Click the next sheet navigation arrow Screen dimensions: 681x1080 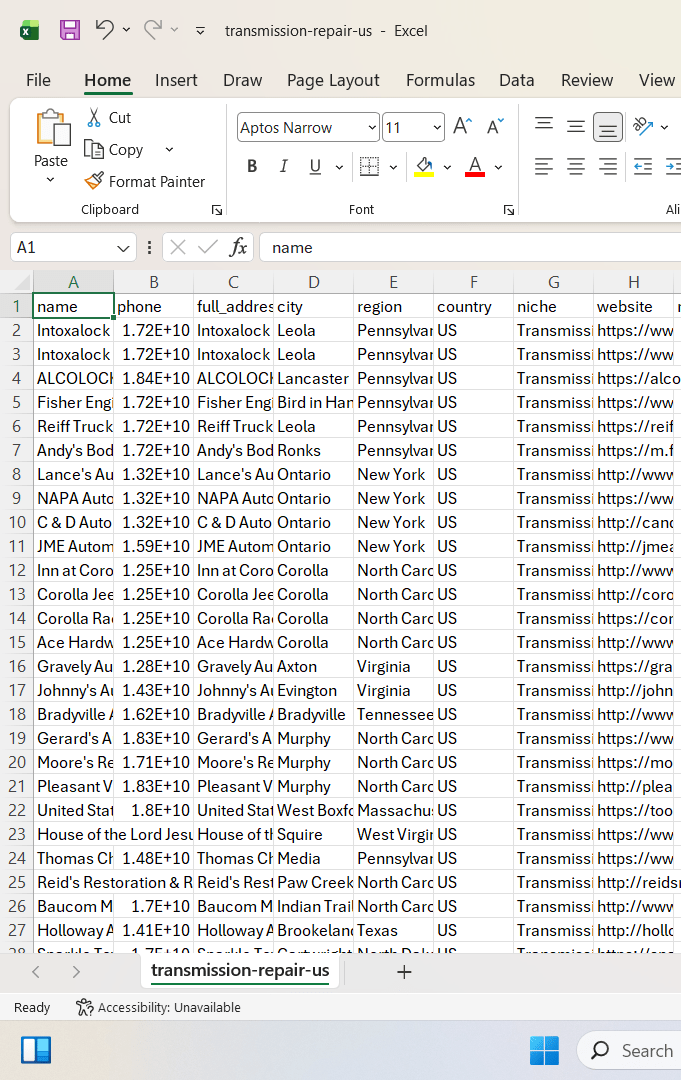[x=76, y=972]
